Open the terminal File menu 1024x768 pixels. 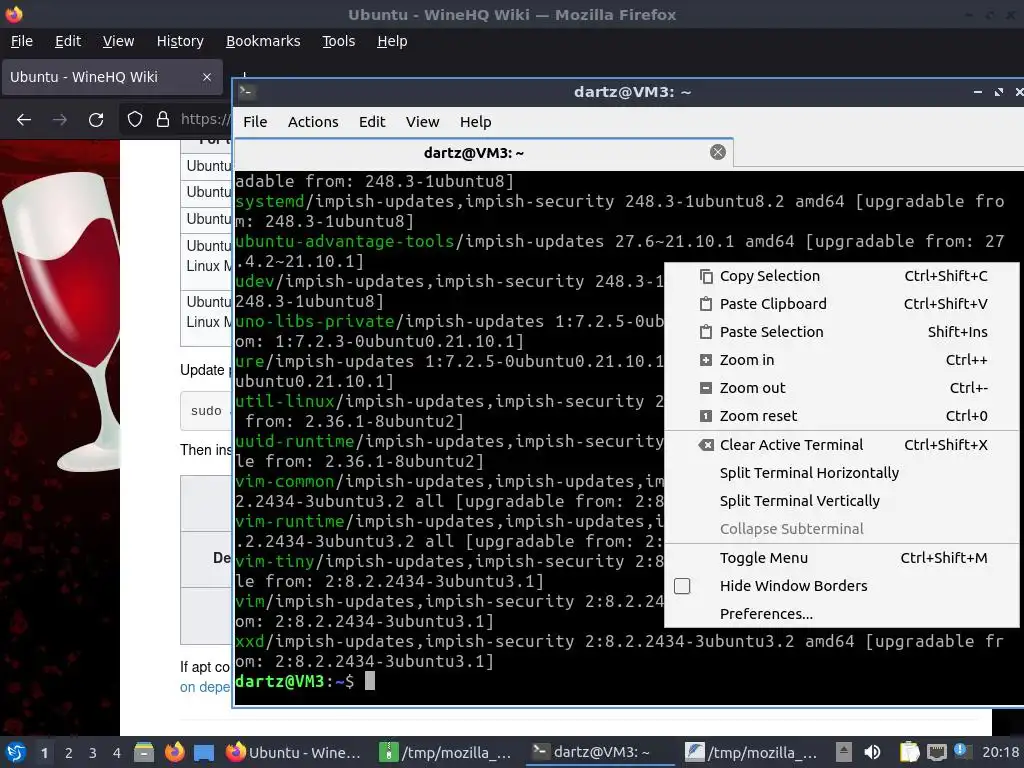[x=255, y=122]
